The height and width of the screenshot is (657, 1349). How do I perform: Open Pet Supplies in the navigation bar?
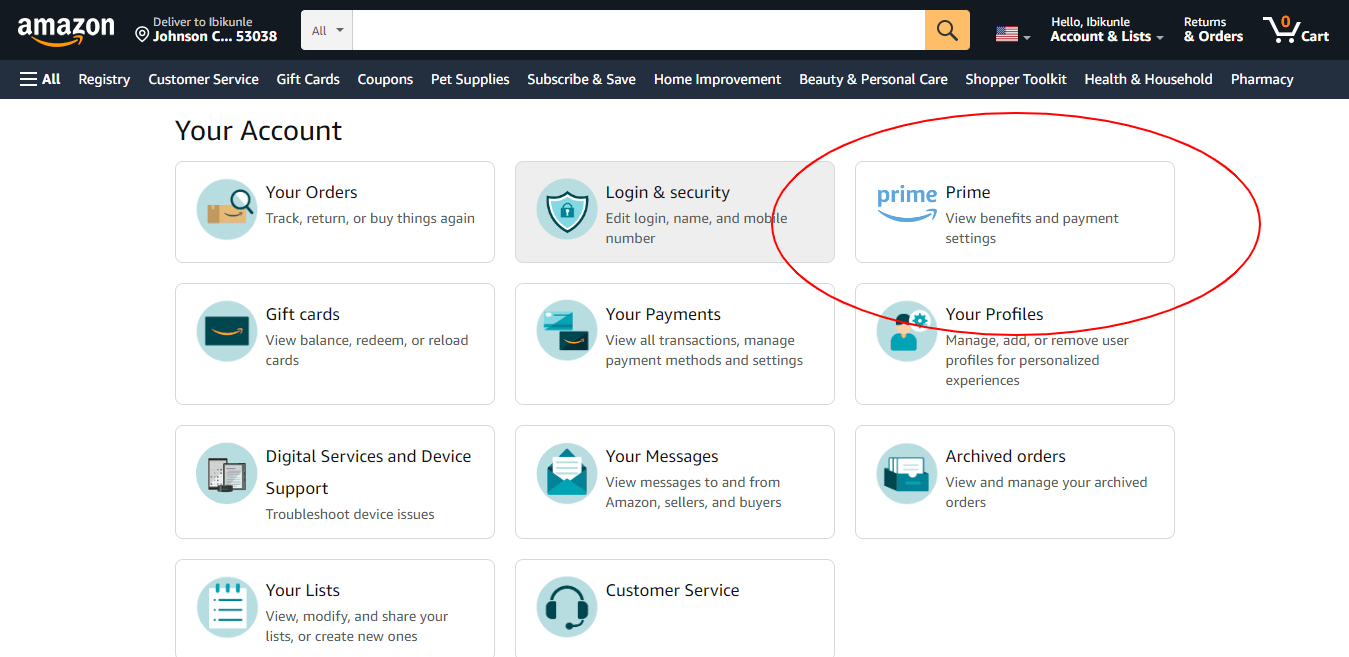click(470, 79)
